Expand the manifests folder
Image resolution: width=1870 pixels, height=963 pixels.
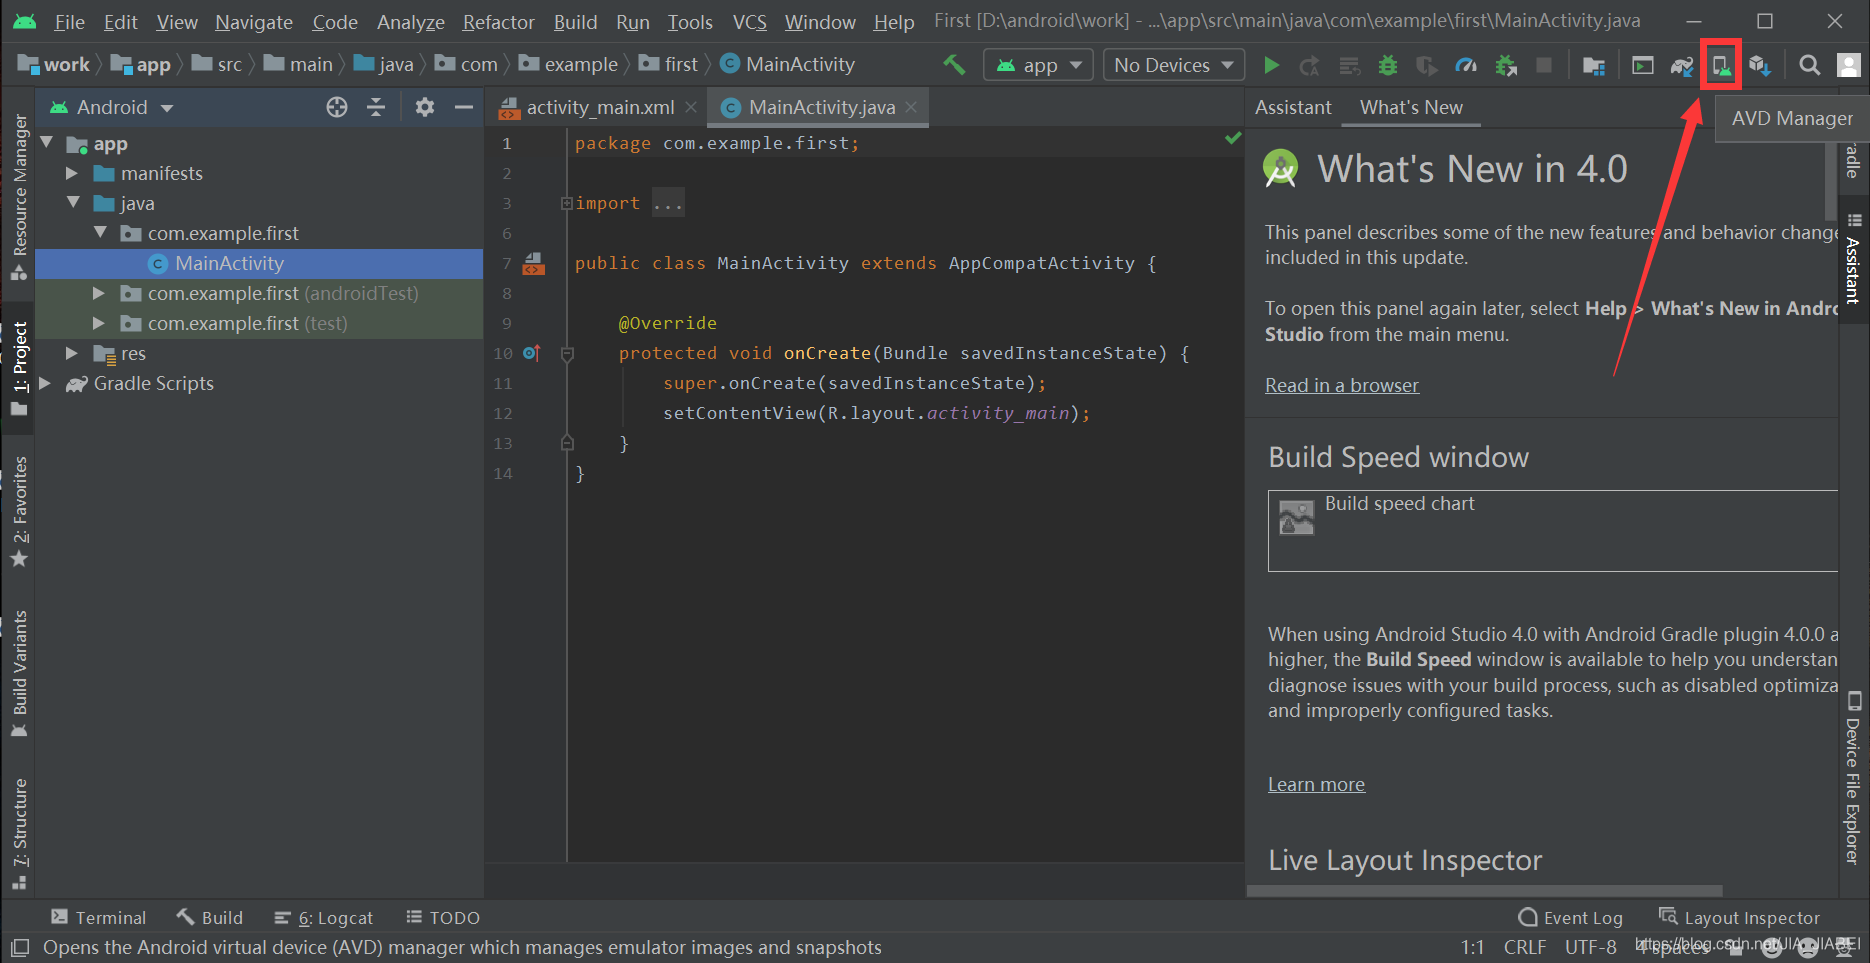[x=72, y=173]
